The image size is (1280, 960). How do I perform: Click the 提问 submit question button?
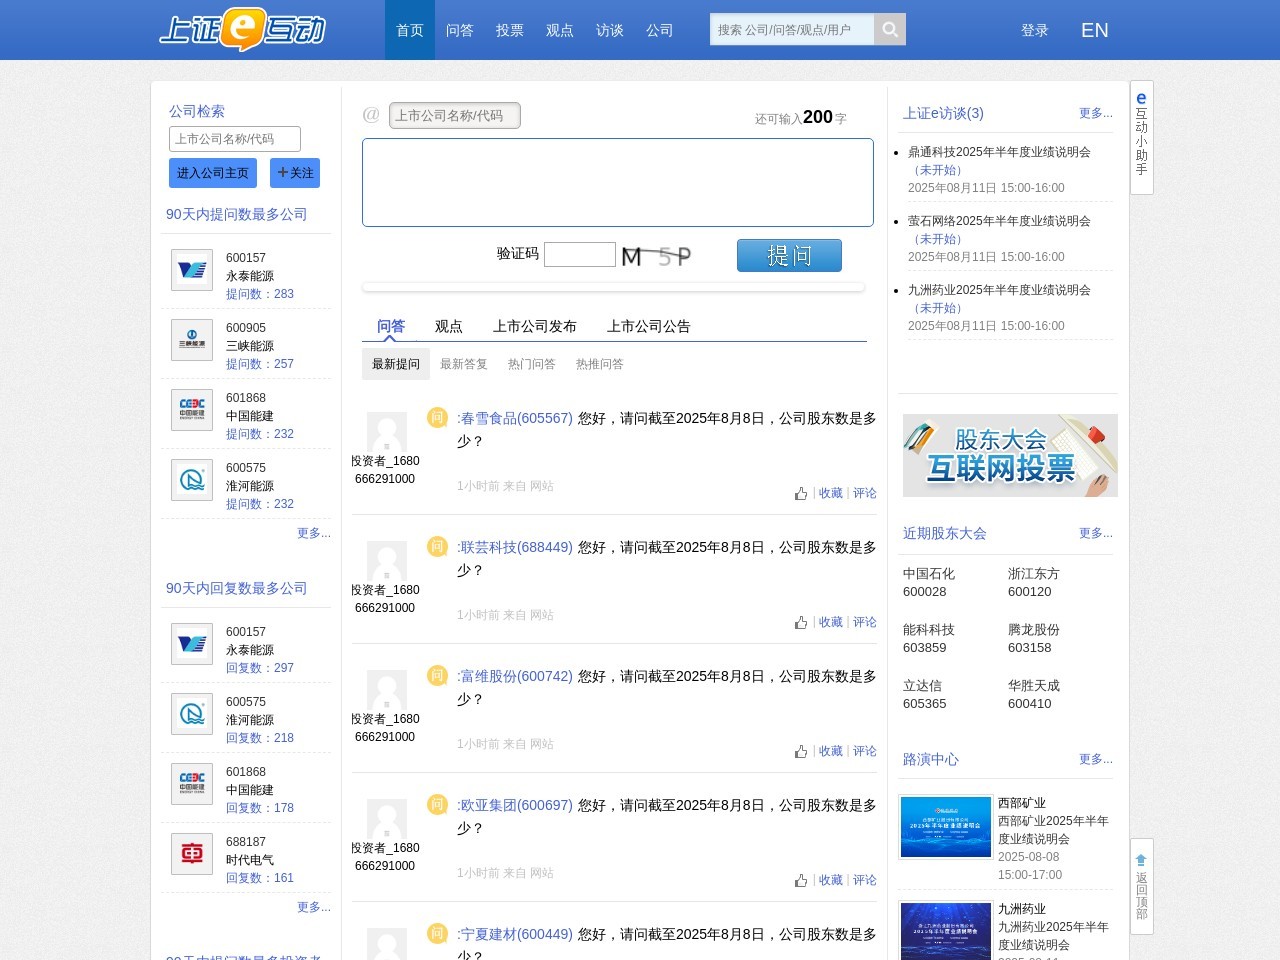coord(789,255)
